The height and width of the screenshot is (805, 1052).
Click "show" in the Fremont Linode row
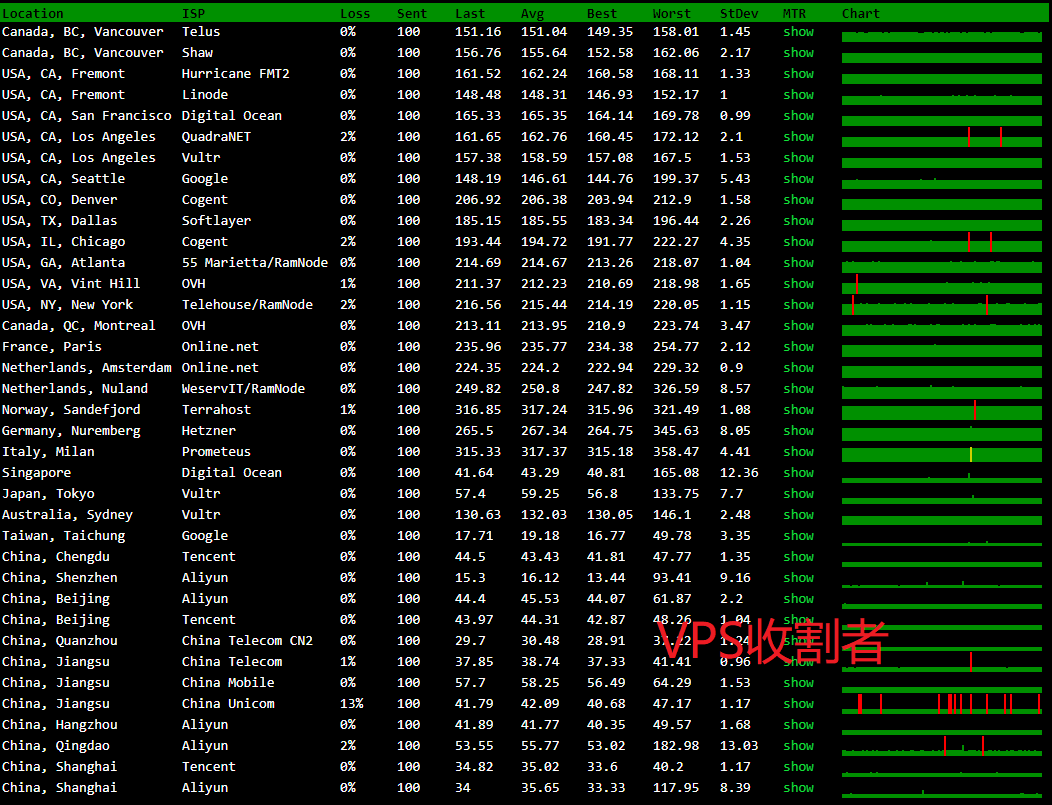(798, 95)
